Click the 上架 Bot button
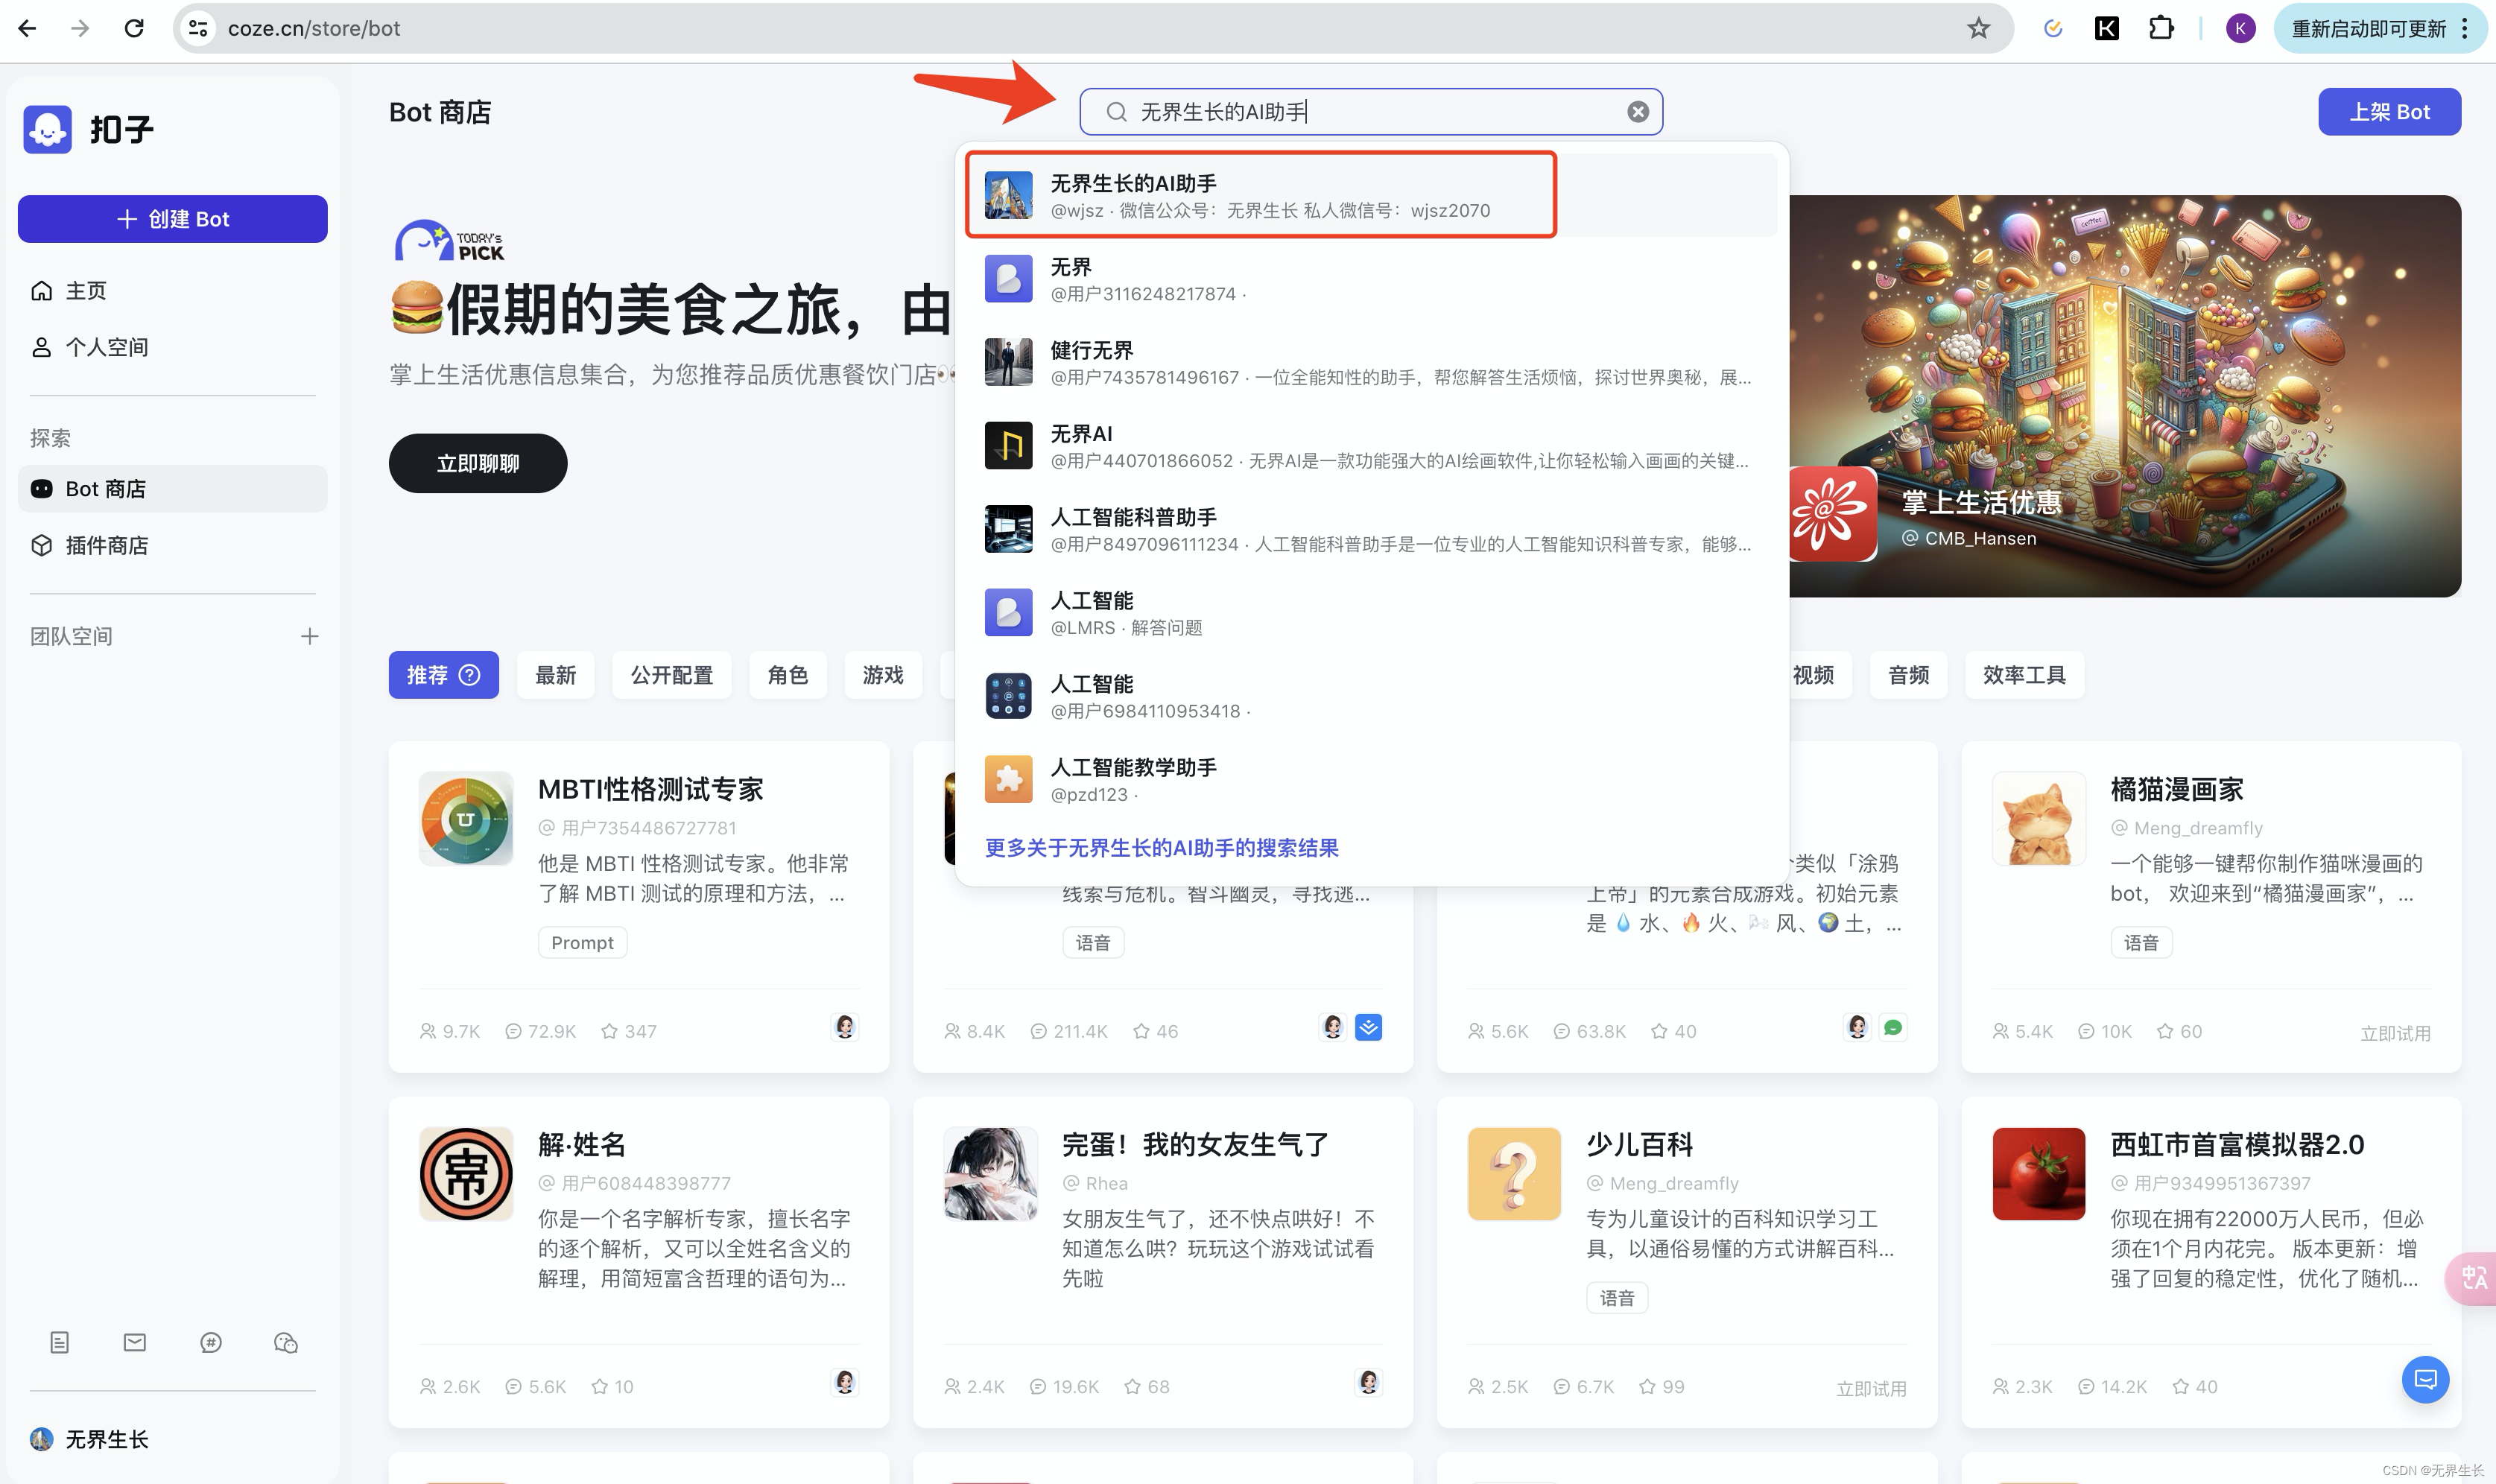The image size is (2496, 1484). 2388,112
